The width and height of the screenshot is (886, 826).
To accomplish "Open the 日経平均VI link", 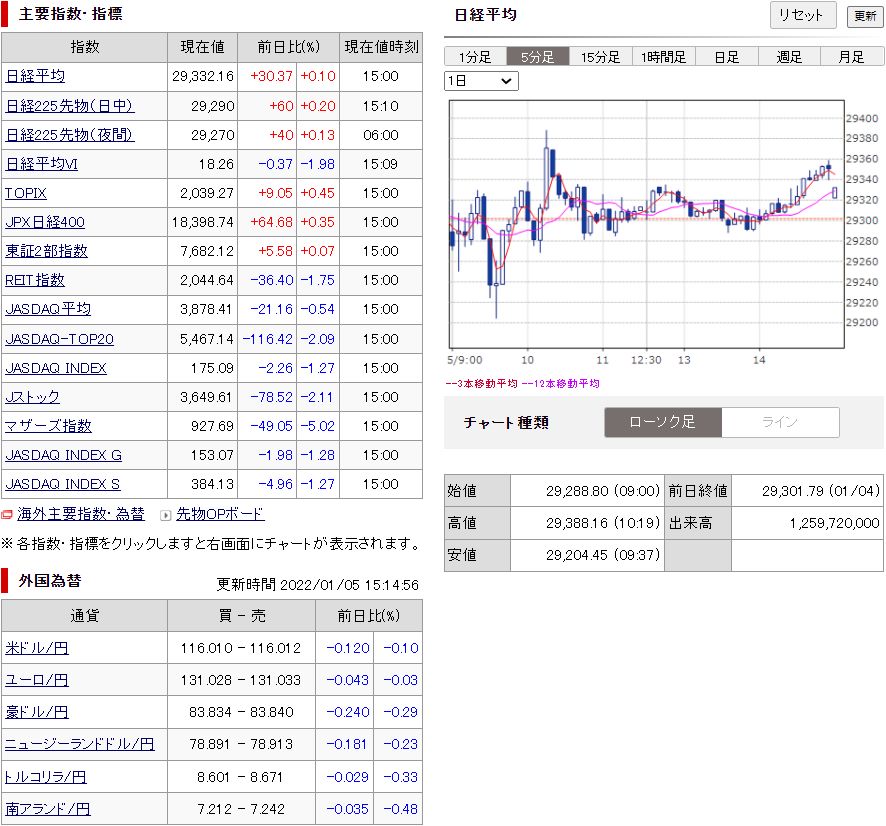I will click(41, 164).
